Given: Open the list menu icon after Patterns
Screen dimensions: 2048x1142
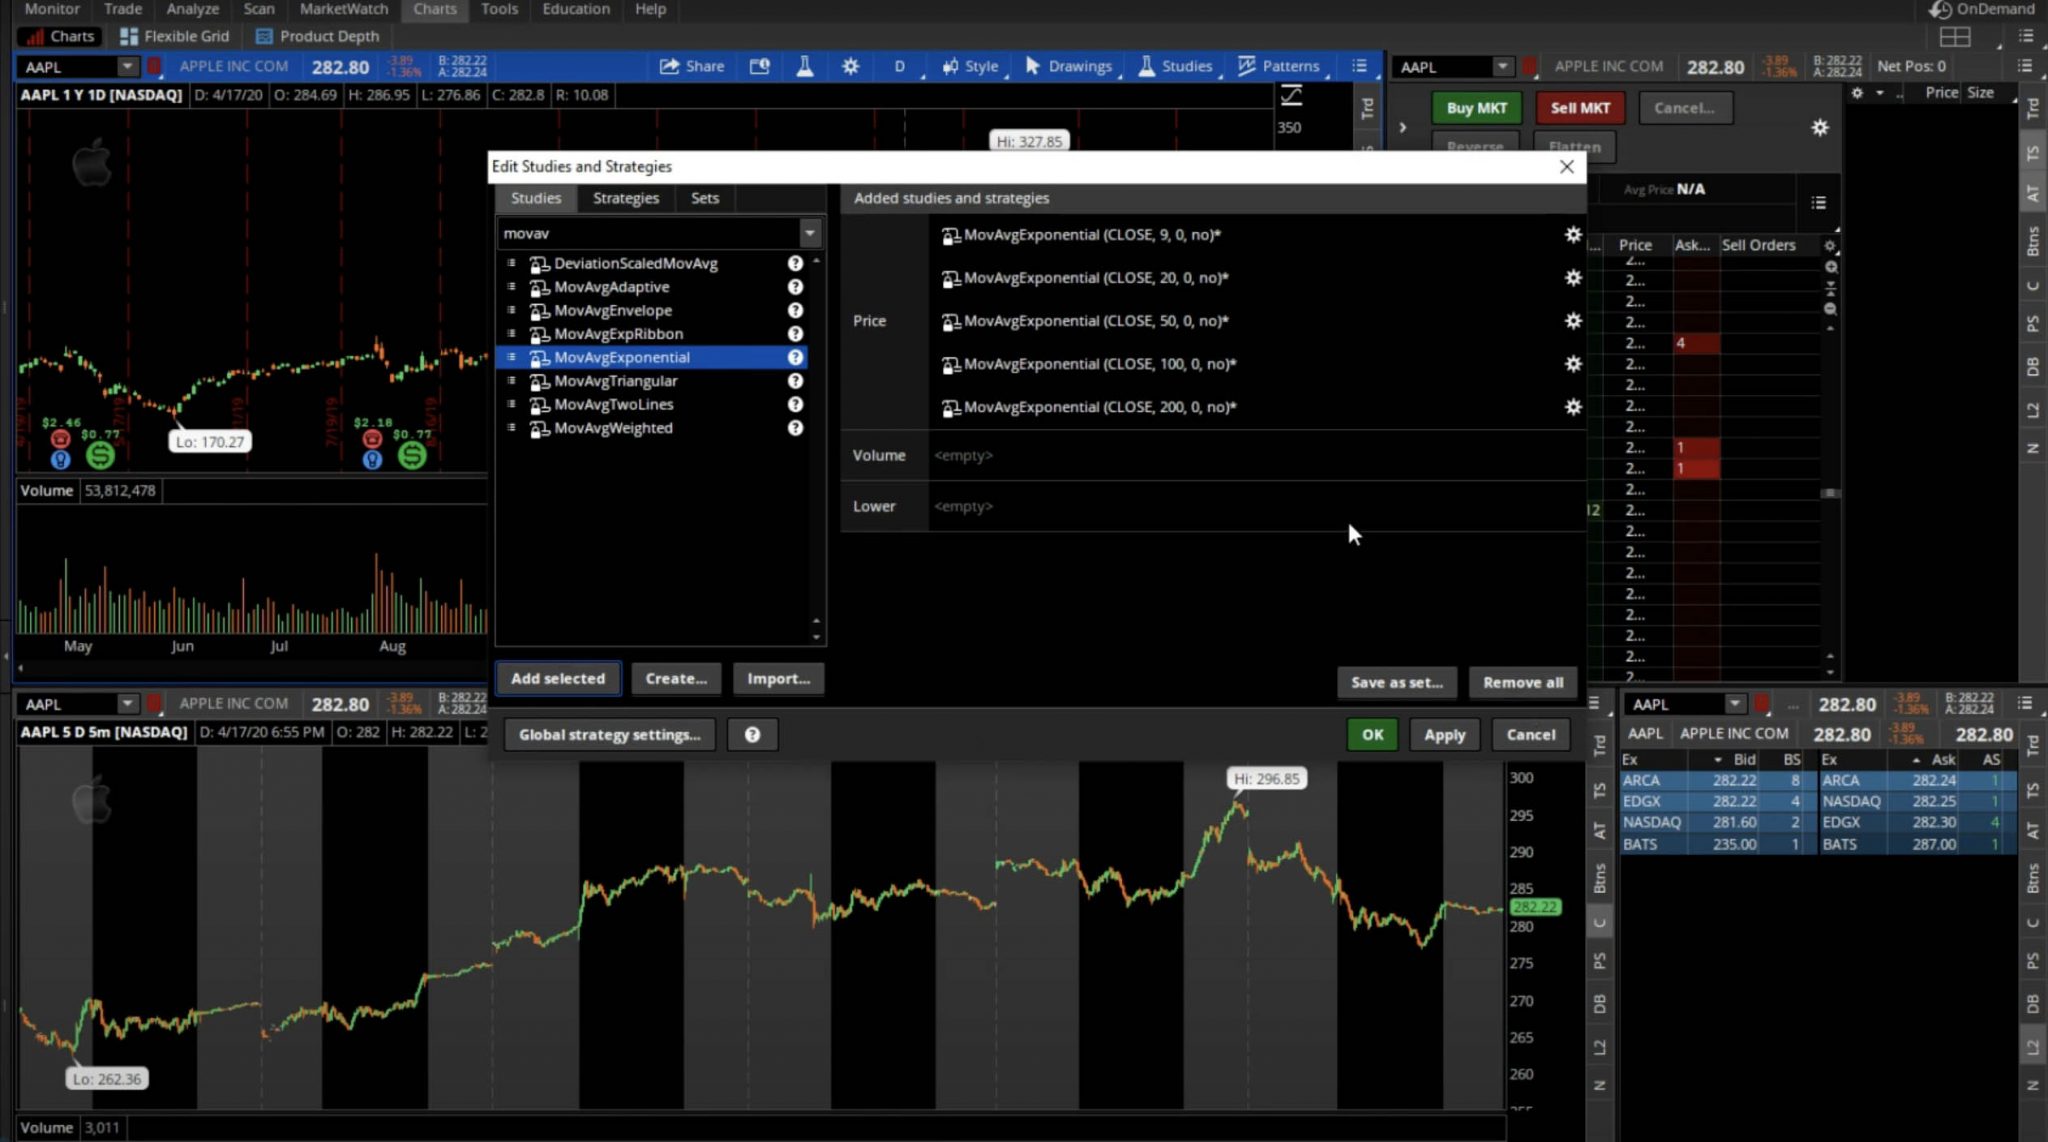Looking at the screenshot, I should pos(1359,66).
